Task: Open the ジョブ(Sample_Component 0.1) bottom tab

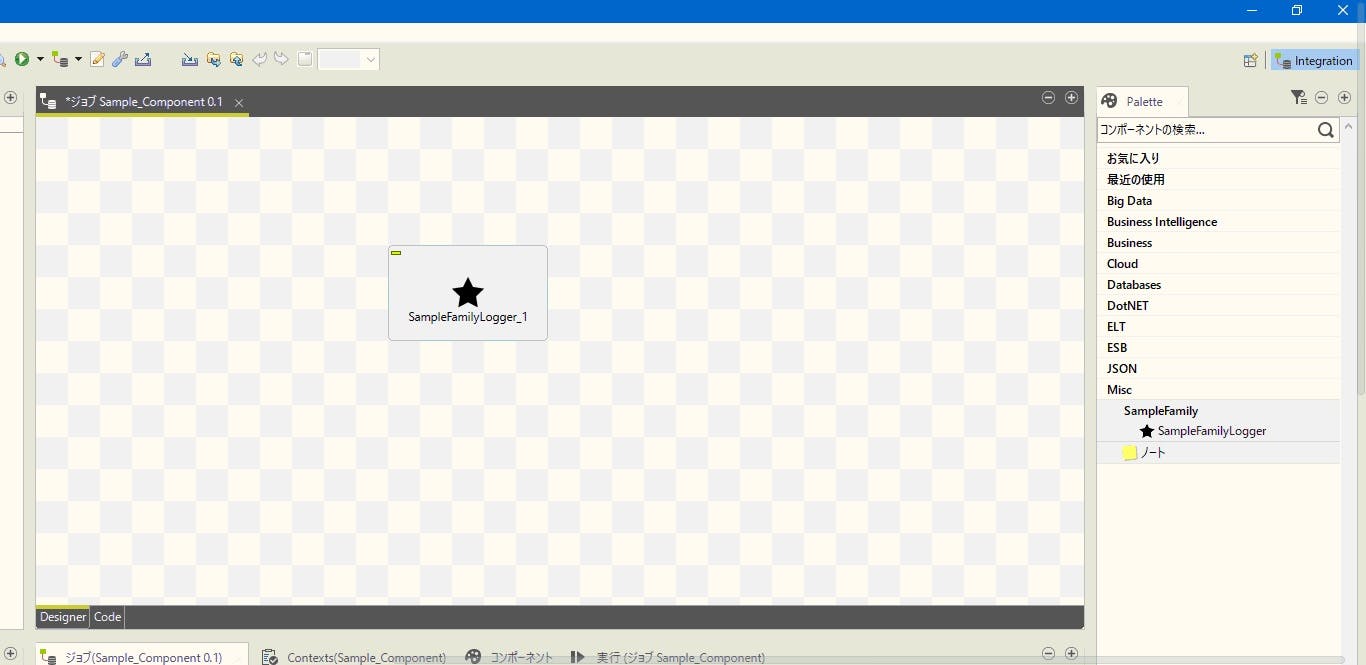Action: pos(142,657)
